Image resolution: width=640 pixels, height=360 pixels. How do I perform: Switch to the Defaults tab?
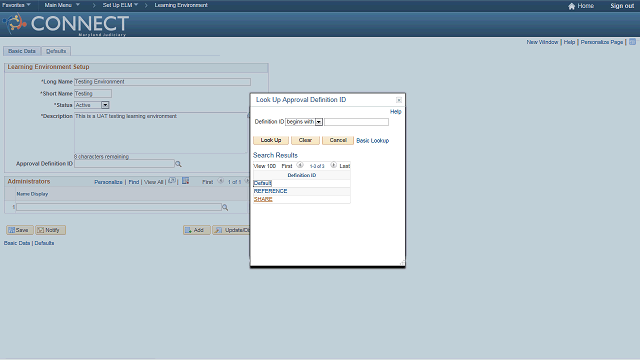56,51
